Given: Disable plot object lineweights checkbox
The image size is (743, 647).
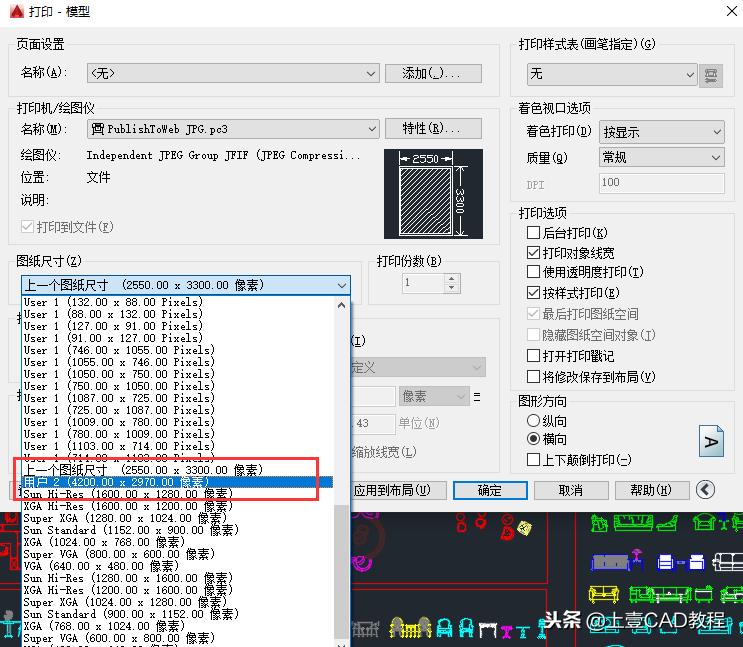Looking at the screenshot, I should pyautogui.click(x=533, y=253).
